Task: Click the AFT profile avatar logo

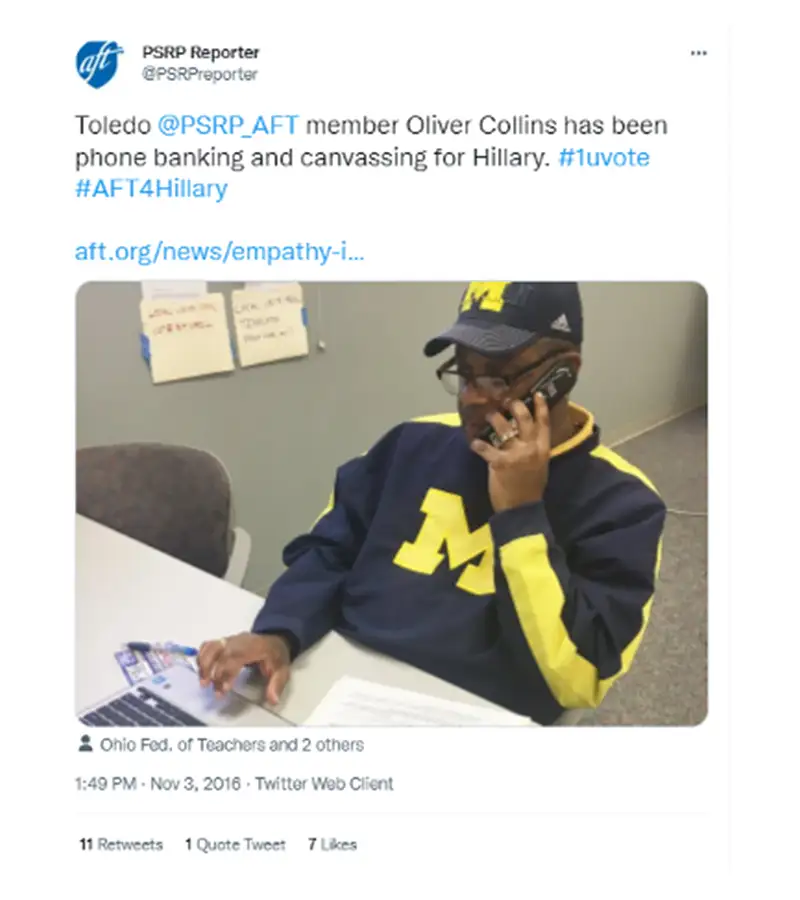Action: 99,64
